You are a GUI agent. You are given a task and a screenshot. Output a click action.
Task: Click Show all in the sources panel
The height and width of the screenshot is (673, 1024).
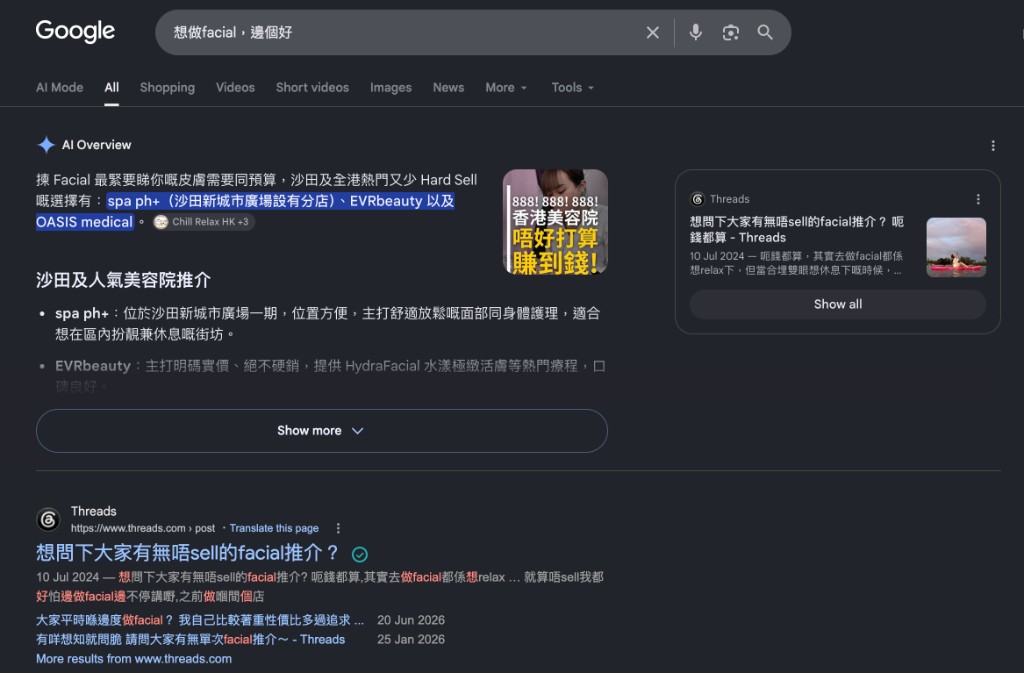[x=838, y=304]
